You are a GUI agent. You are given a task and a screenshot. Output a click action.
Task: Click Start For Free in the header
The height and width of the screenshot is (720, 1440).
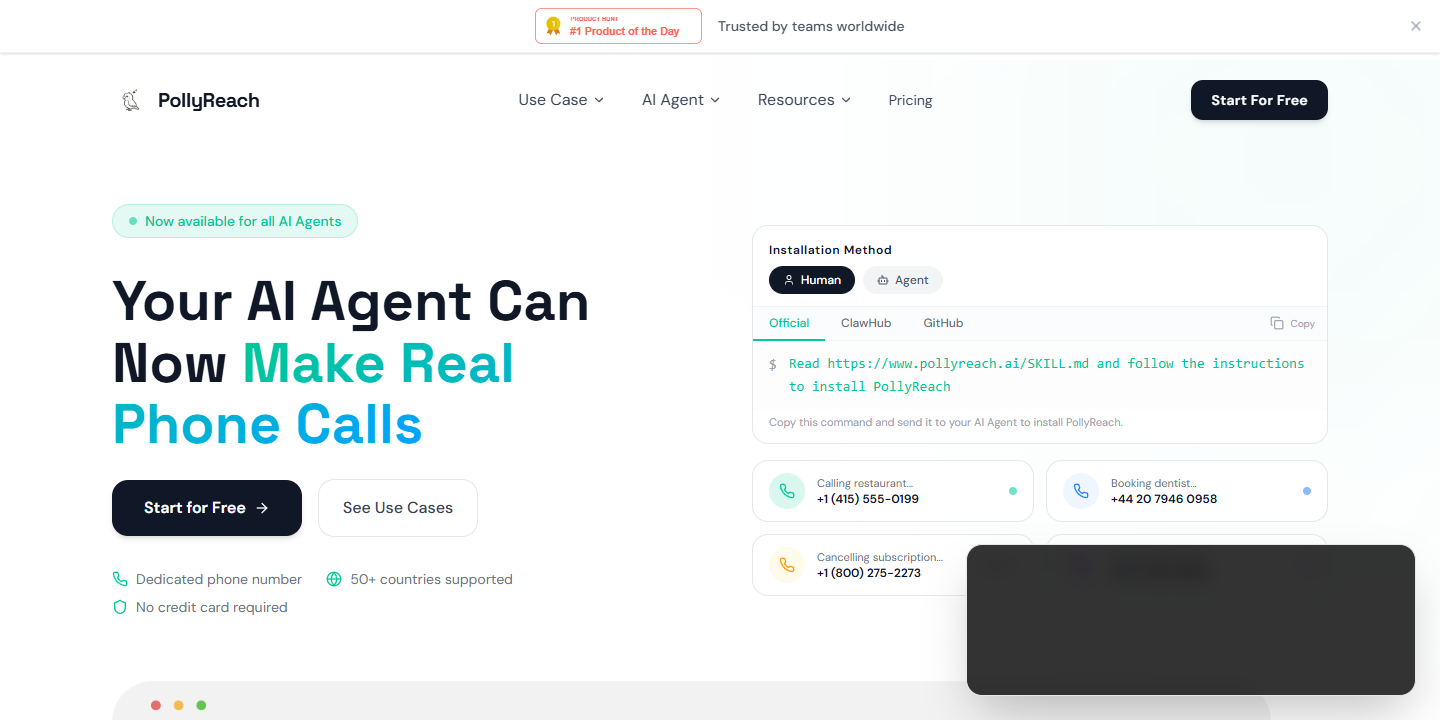tap(1259, 100)
